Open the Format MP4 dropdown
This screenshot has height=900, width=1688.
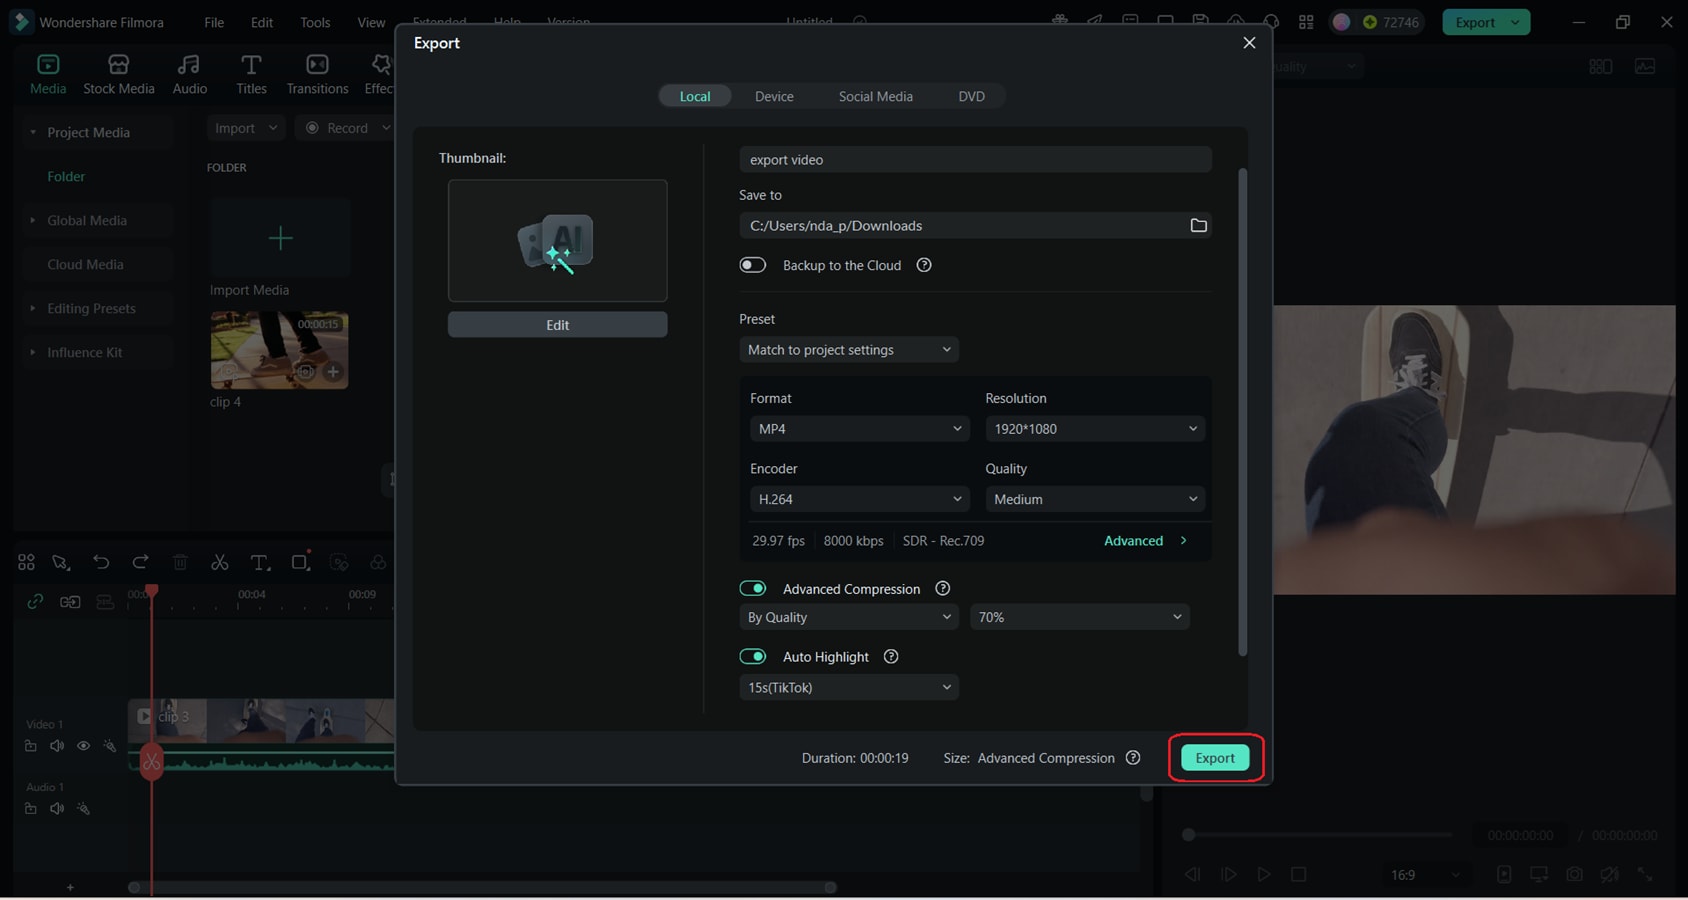tap(860, 428)
